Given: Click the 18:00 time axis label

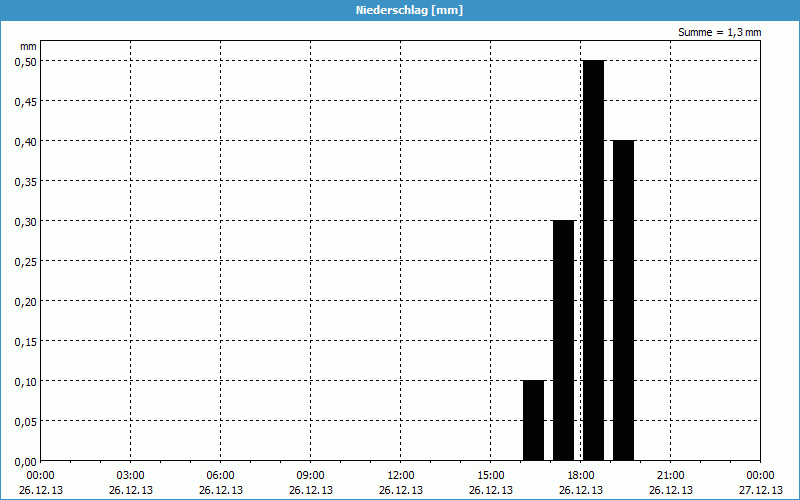Looking at the screenshot, I should [x=581, y=475].
